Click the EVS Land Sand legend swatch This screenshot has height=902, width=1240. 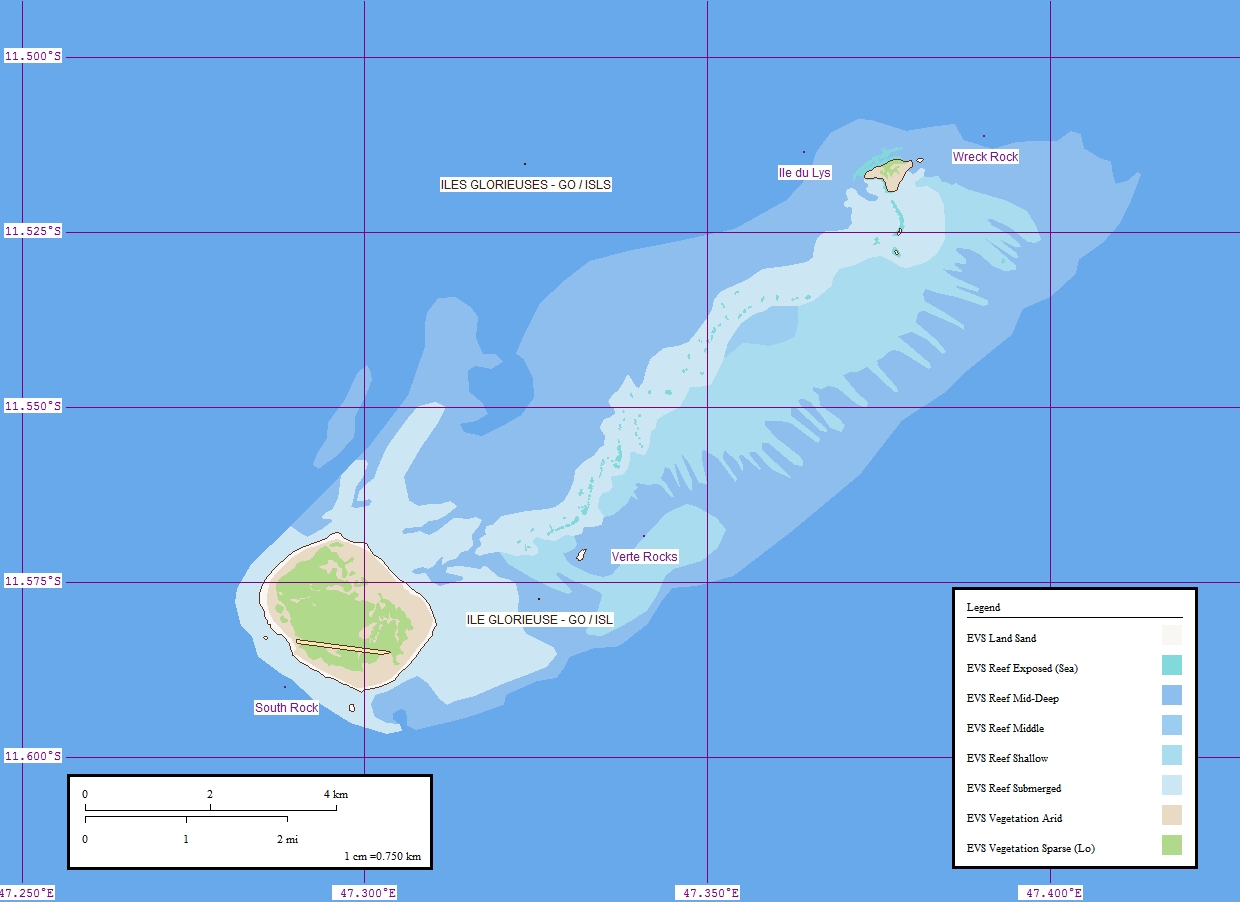click(x=1172, y=635)
